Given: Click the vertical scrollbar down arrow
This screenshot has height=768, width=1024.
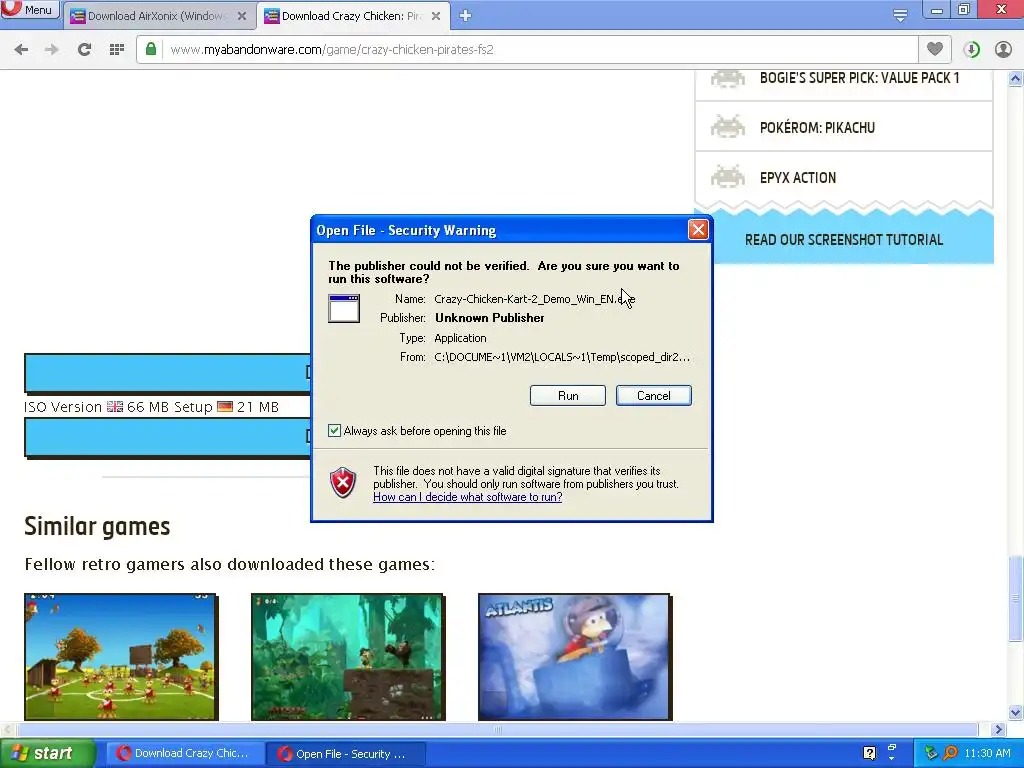Looking at the screenshot, I should (1016, 712).
